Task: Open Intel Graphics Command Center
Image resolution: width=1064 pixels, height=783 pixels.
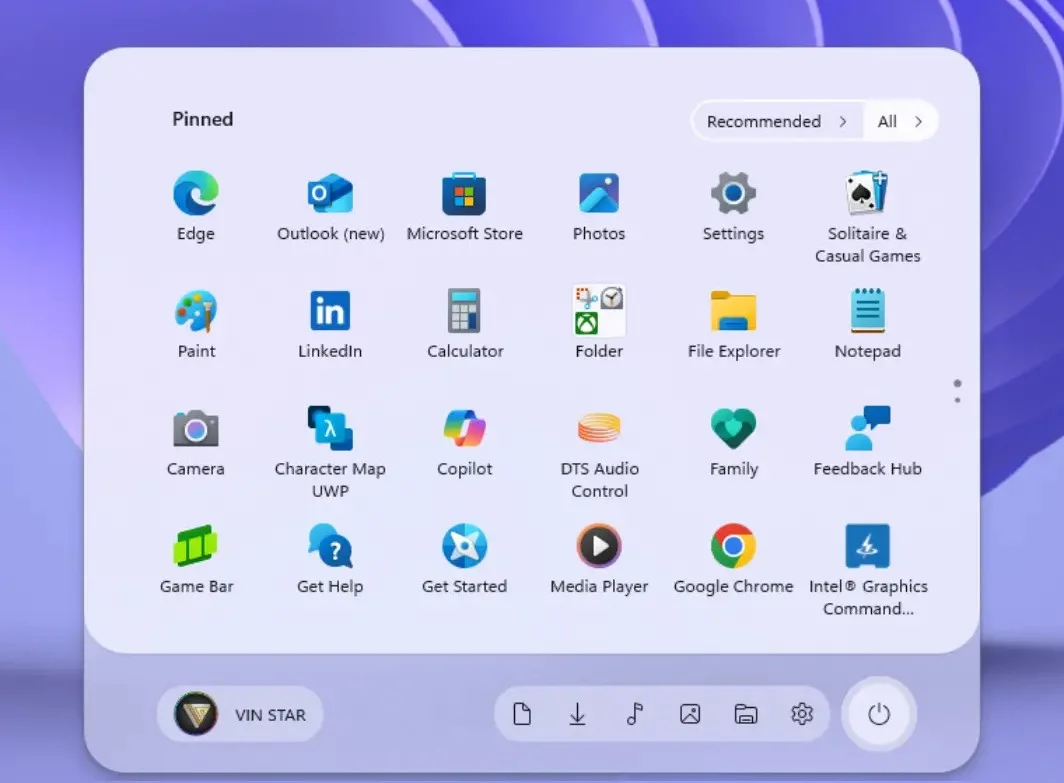Action: coord(867,547)
